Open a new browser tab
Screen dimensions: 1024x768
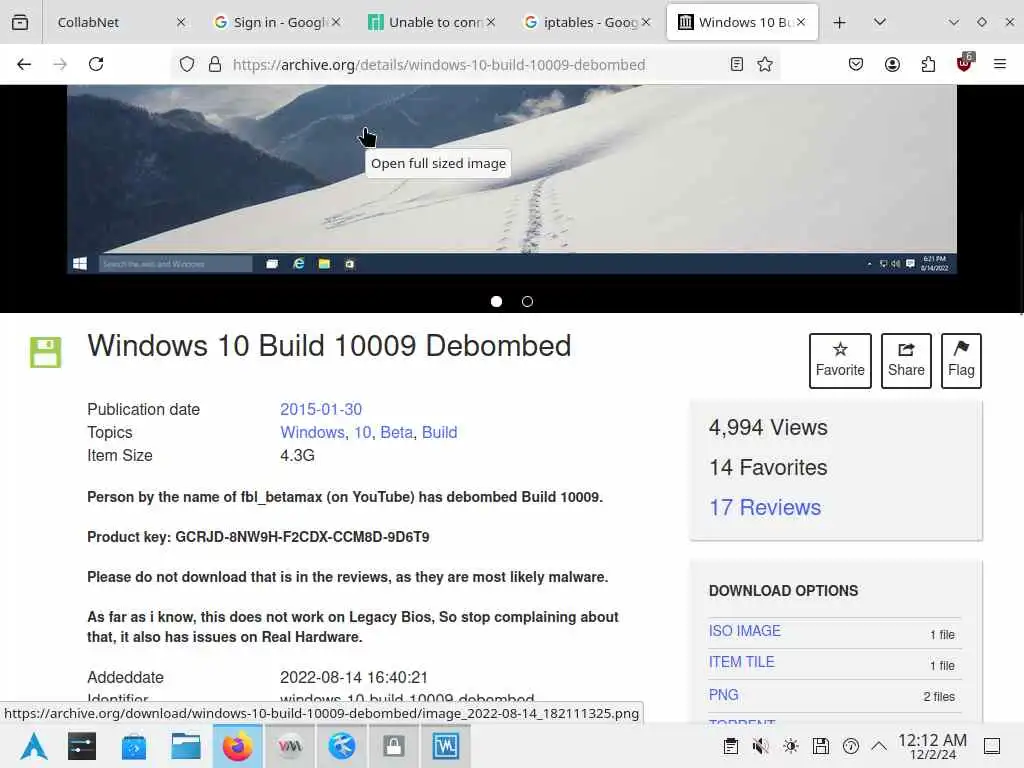coord(840,22)
